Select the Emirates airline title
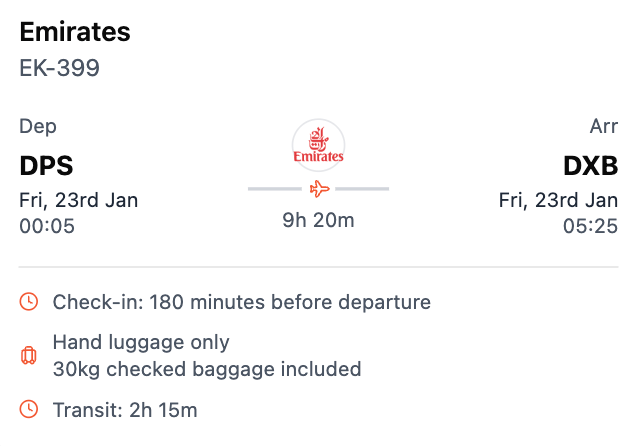The width and height of the screenshot is (632, 446). click(75, 32)
